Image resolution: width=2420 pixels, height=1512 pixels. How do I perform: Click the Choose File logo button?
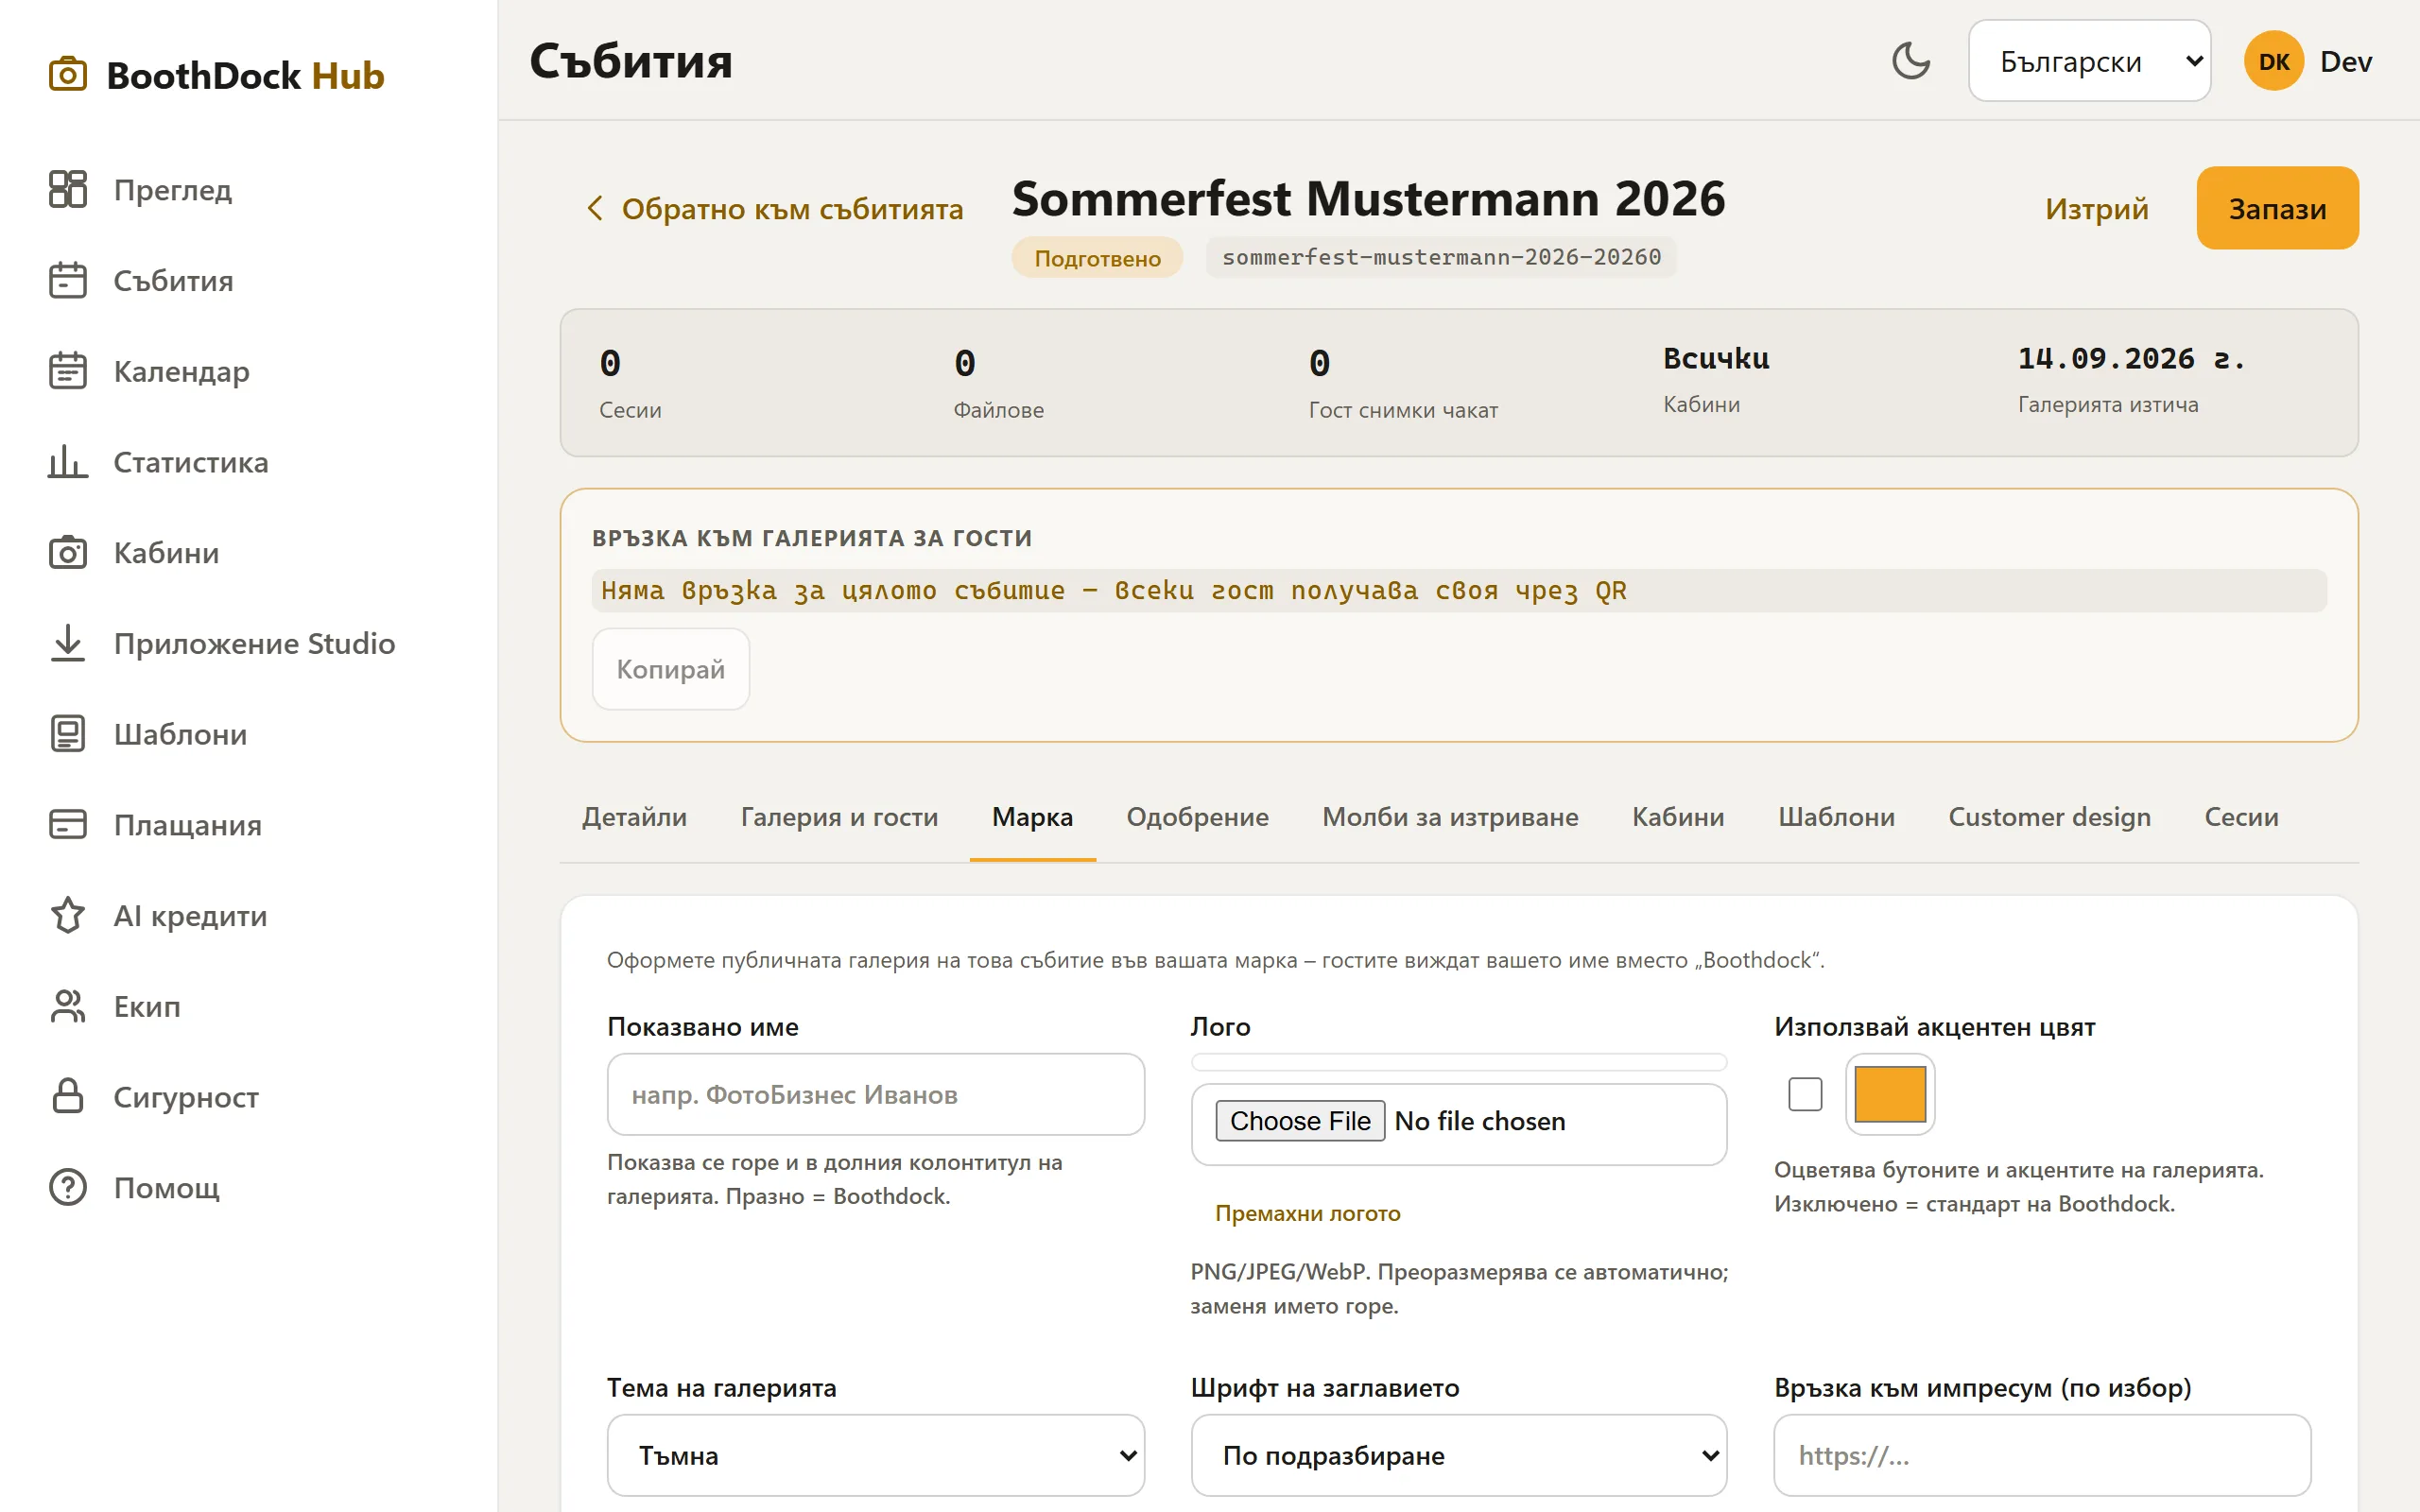(1299, 1121)
